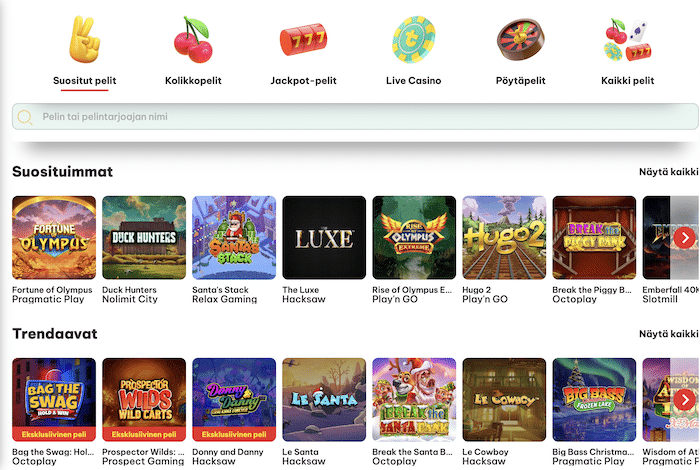This screenshot has height=470, width=700.
Task: Switch to the Live Casino tab label
Action: click(x=413, y=81)
